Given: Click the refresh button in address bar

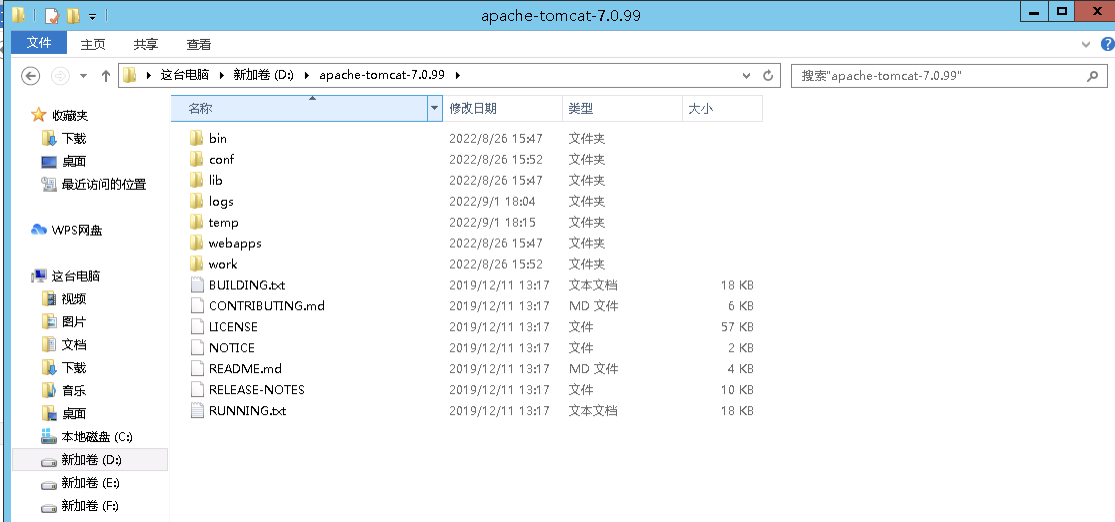Looking at the screenshot, I should coord(768,76).
